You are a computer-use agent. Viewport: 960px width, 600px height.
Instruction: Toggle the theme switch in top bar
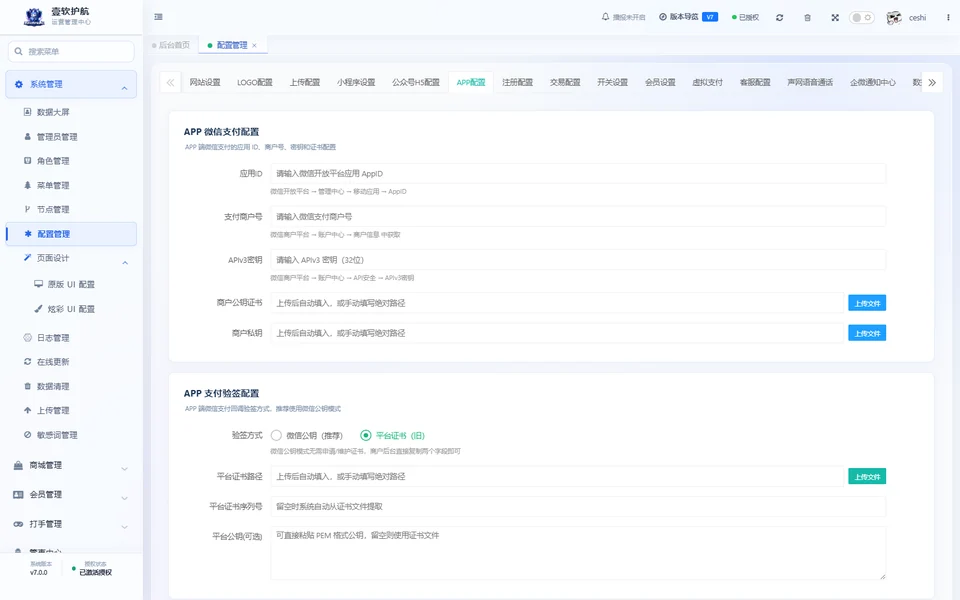pos(861,18)
